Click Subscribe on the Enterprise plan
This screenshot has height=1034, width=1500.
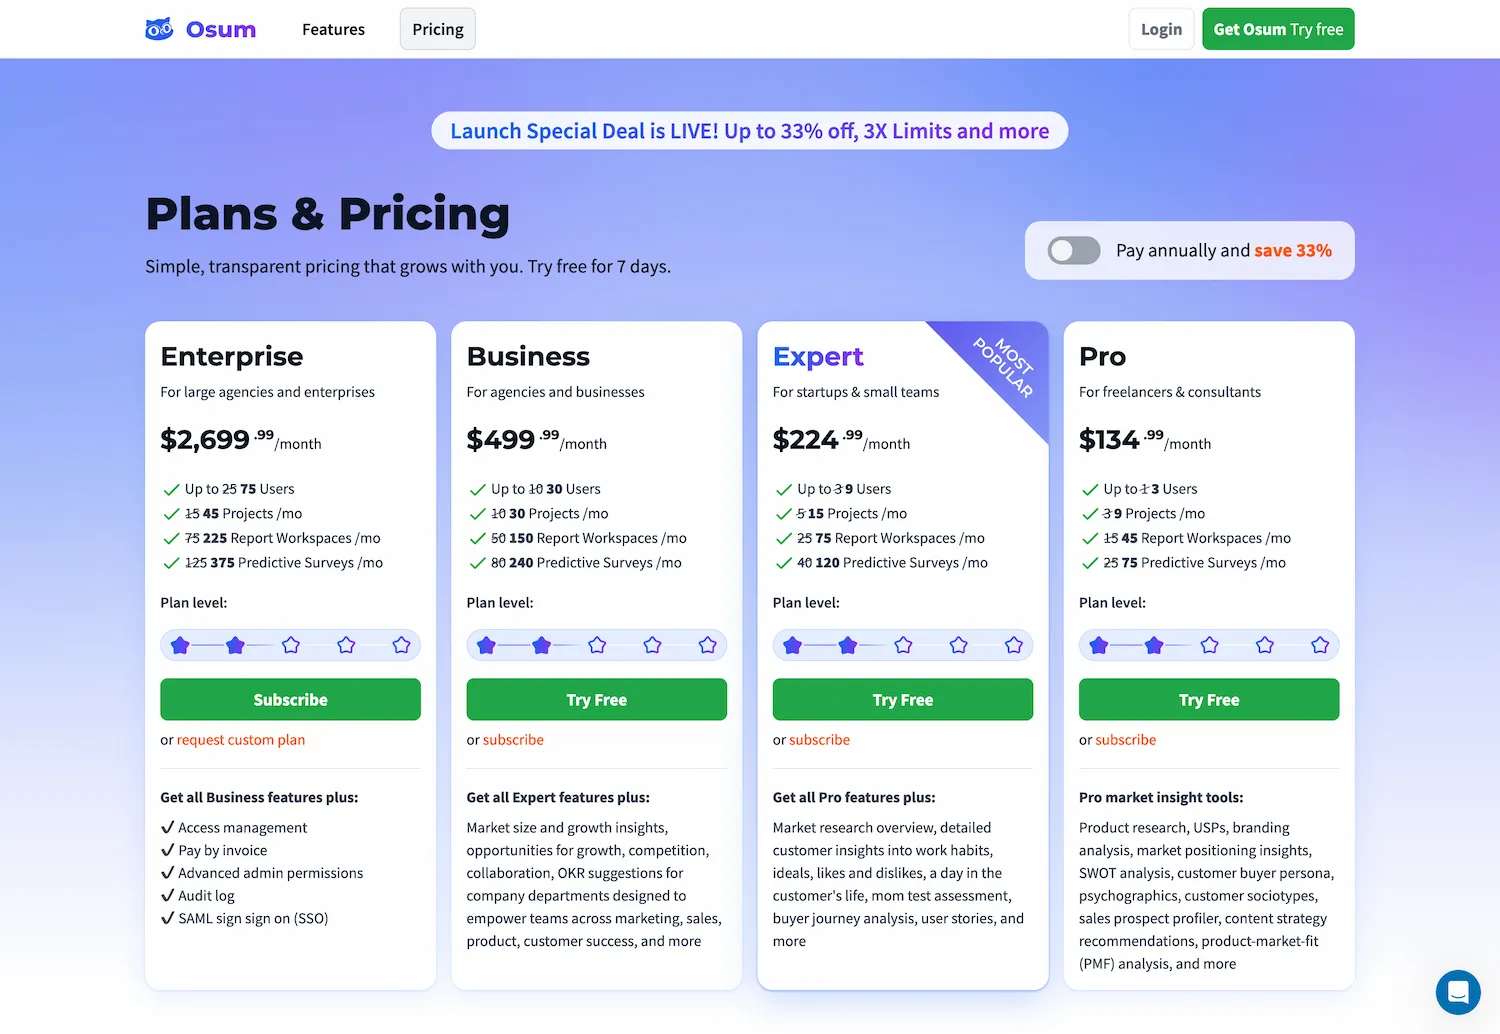[290, 699]
